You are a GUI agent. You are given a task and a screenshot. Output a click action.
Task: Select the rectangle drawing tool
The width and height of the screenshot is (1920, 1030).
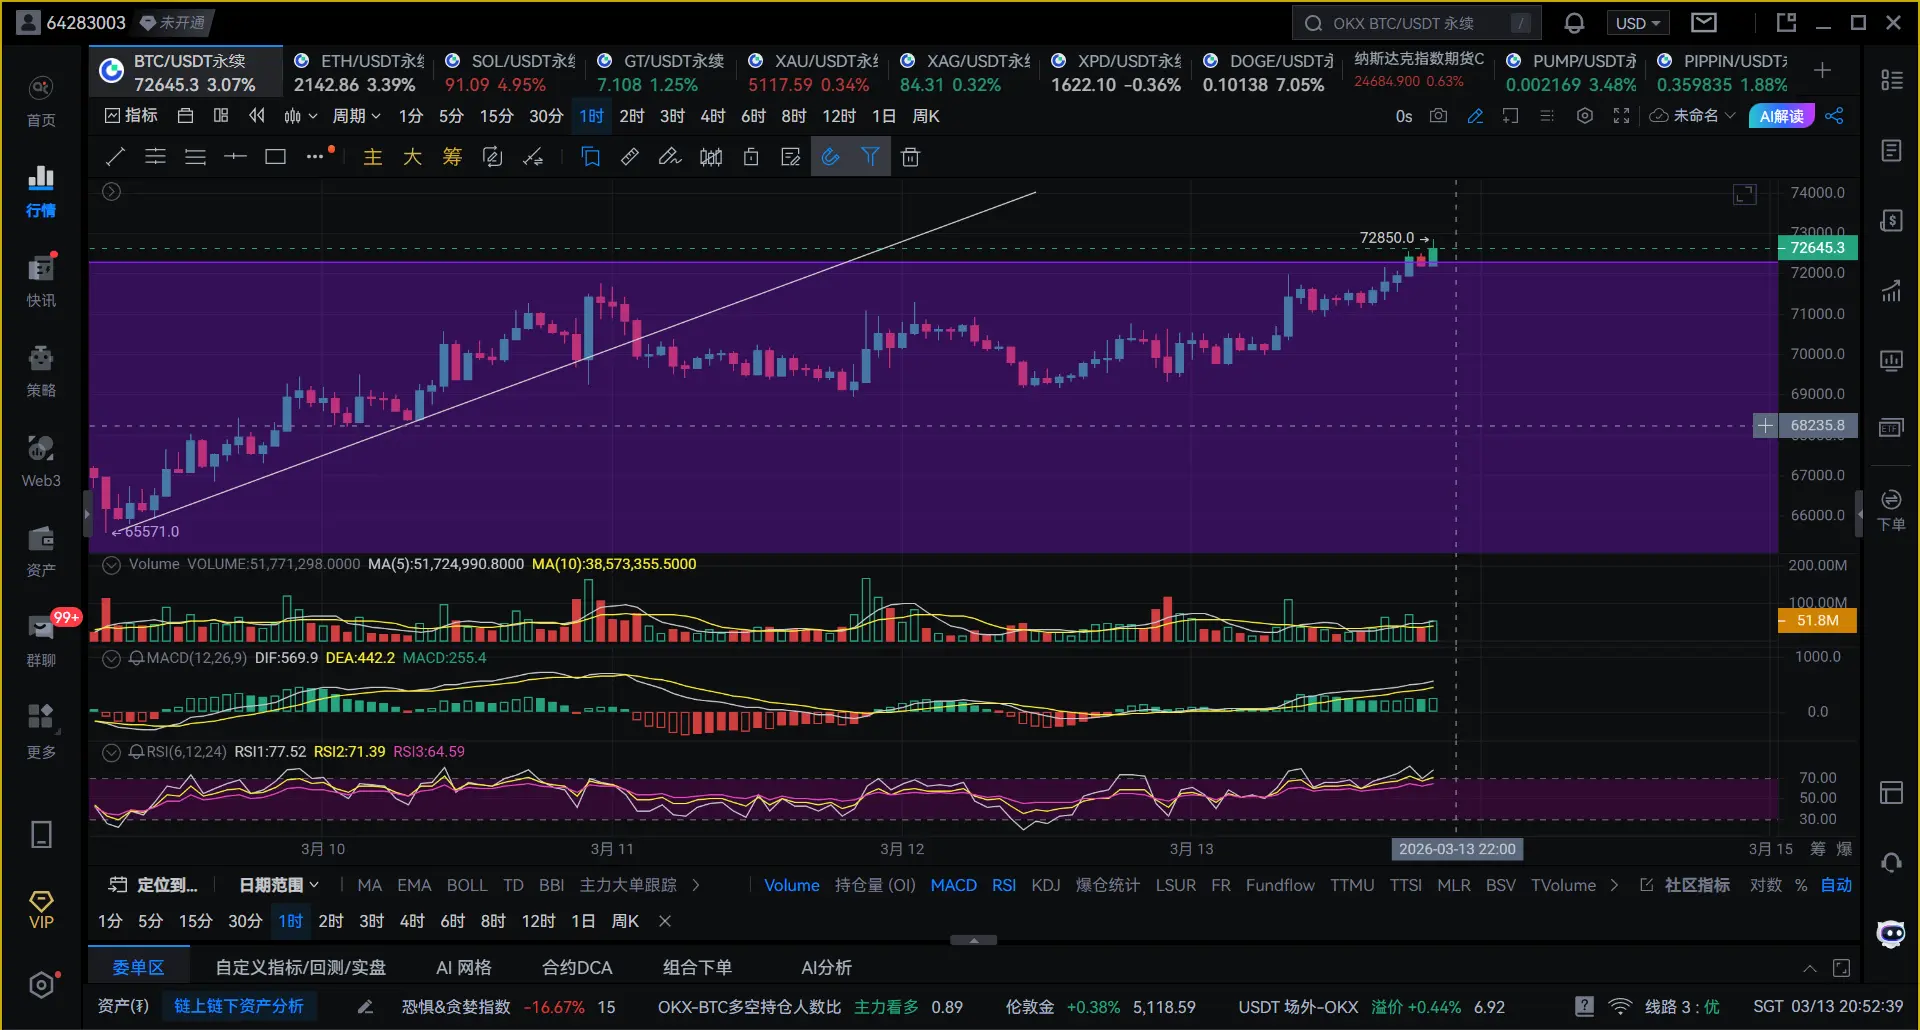coord(275,157)
